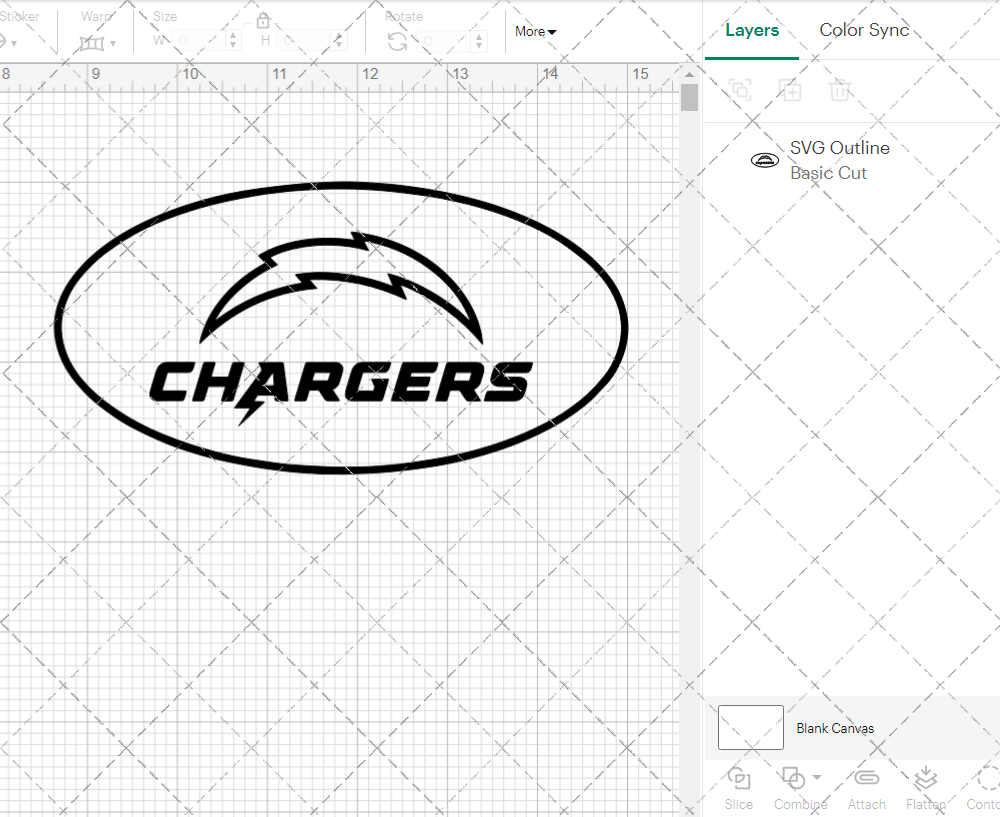Viewport: 1000px width, 817px height.
Task: Toggle the aspect ratio lock icon
Action: pos(262,21)
